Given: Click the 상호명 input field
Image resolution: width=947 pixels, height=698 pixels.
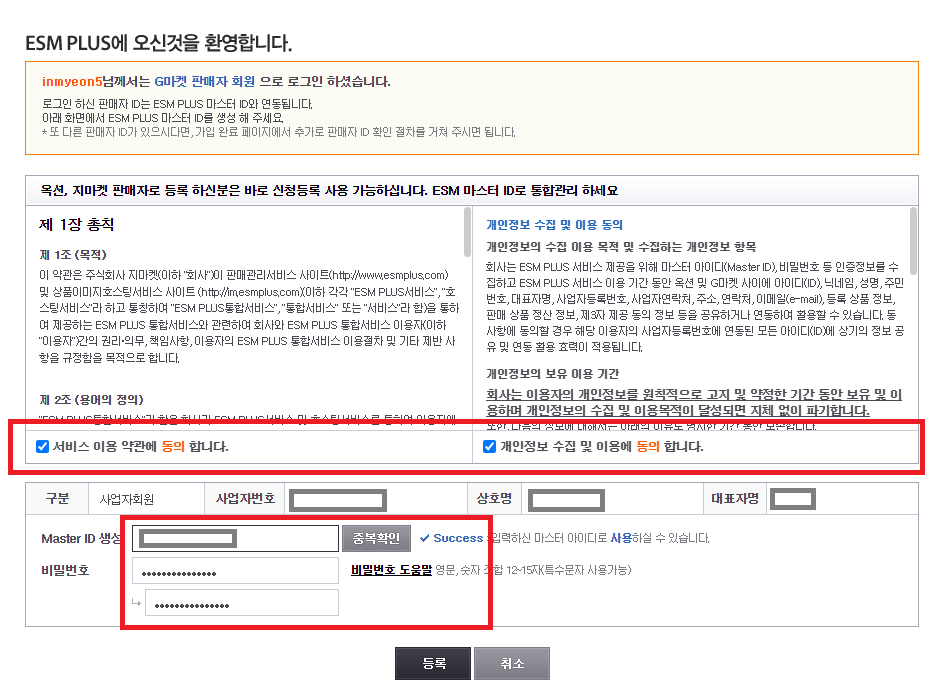Looking at the screenshot, I should tap(567, 500).
